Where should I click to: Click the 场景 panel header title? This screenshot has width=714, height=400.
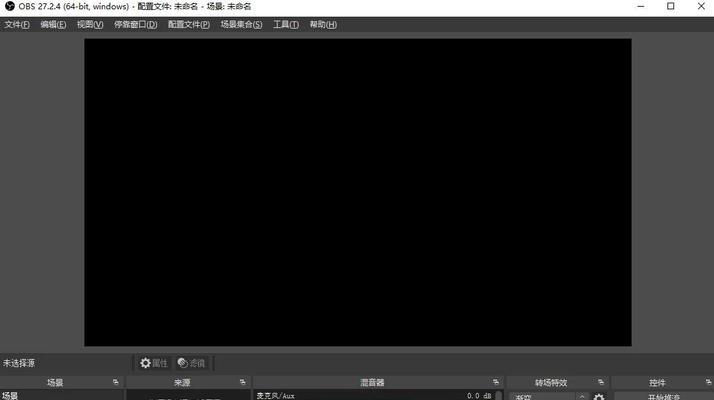click(x=55, y=383)
